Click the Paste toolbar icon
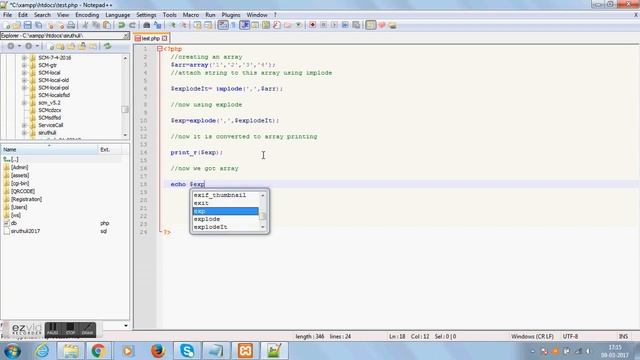The image size is (640, 360). click(x=107, y=25)
